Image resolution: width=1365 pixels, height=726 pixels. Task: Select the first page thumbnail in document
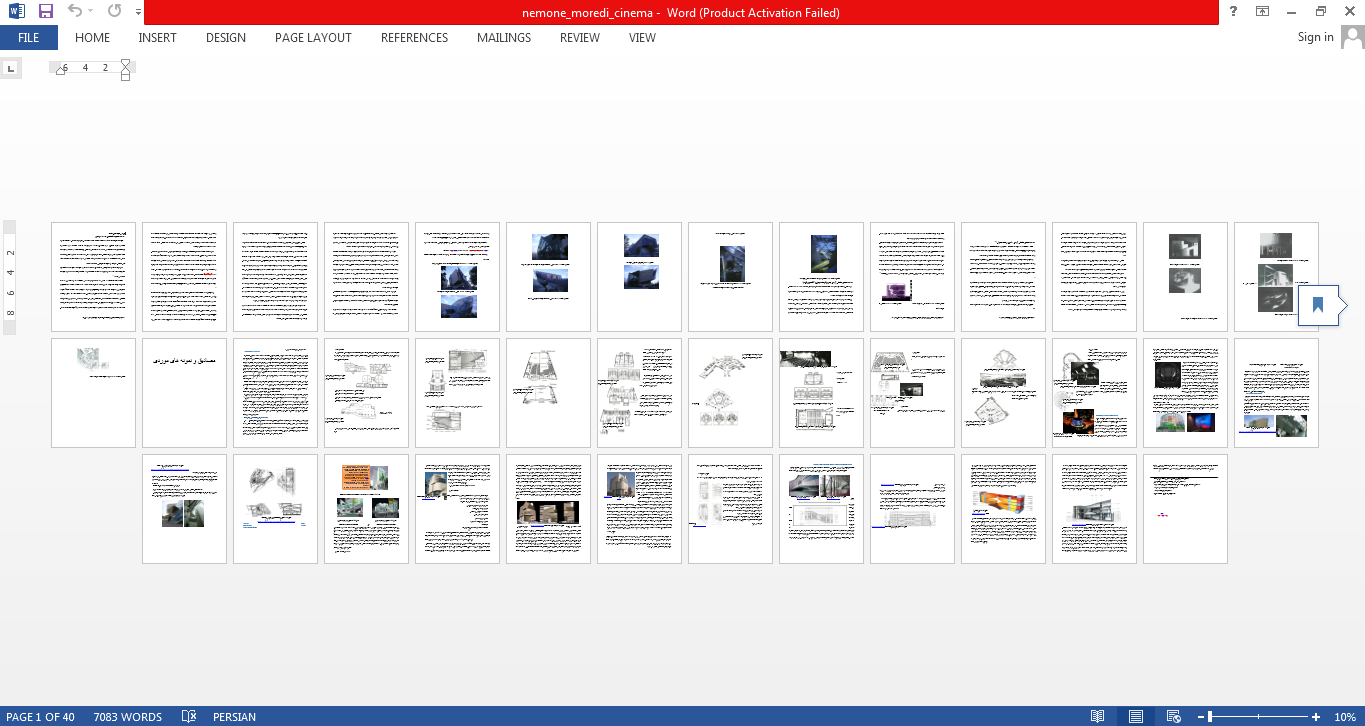point(93,277)
